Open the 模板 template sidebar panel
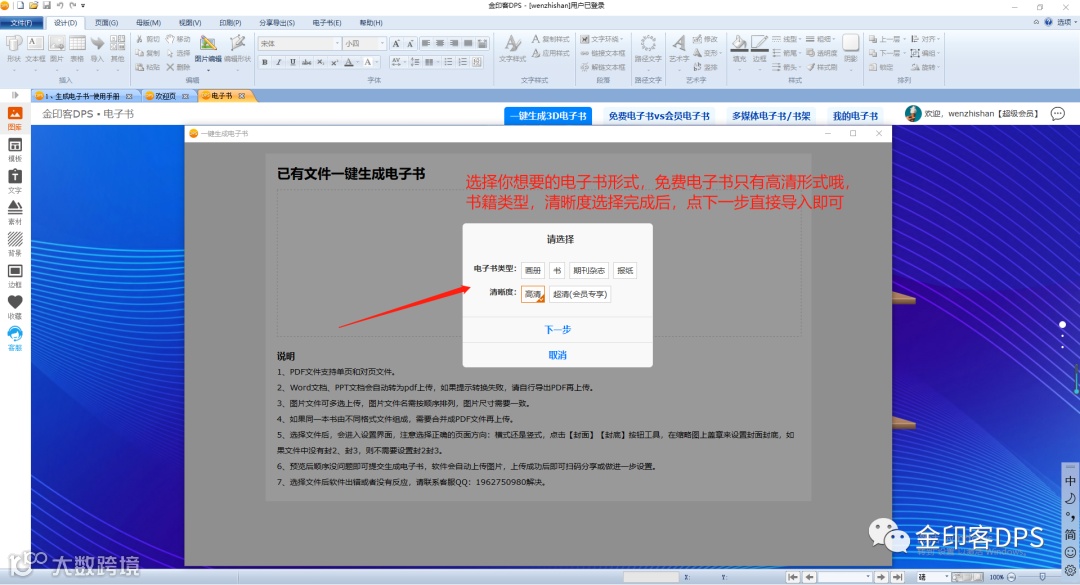Viewport: 1080px width, 585px height. [x=14, y=150]
